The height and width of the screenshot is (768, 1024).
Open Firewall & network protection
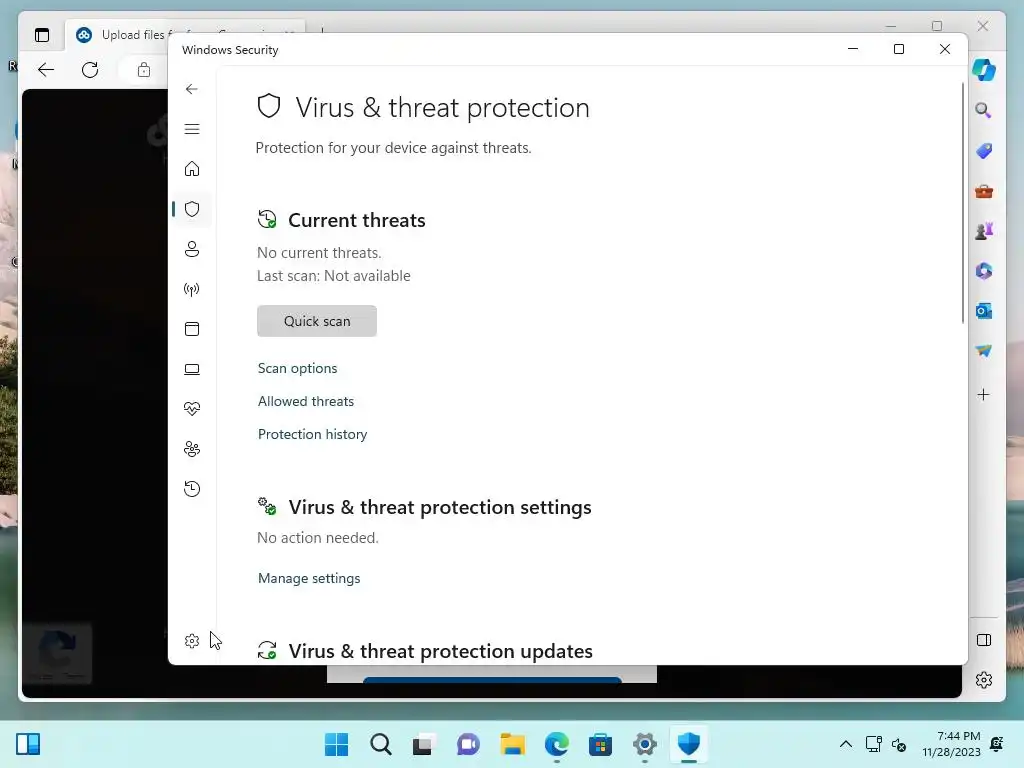click(191, 289)
